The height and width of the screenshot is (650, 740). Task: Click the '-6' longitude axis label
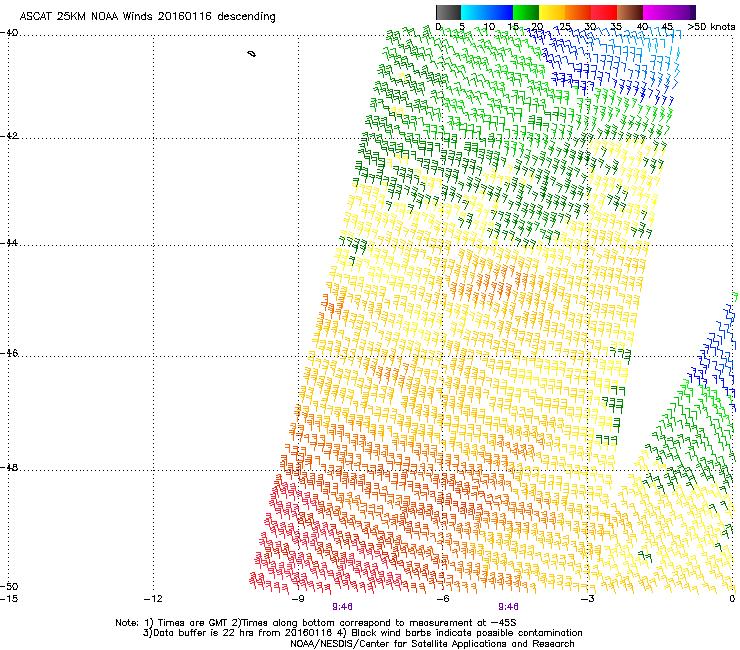click(x=443, y=599)
